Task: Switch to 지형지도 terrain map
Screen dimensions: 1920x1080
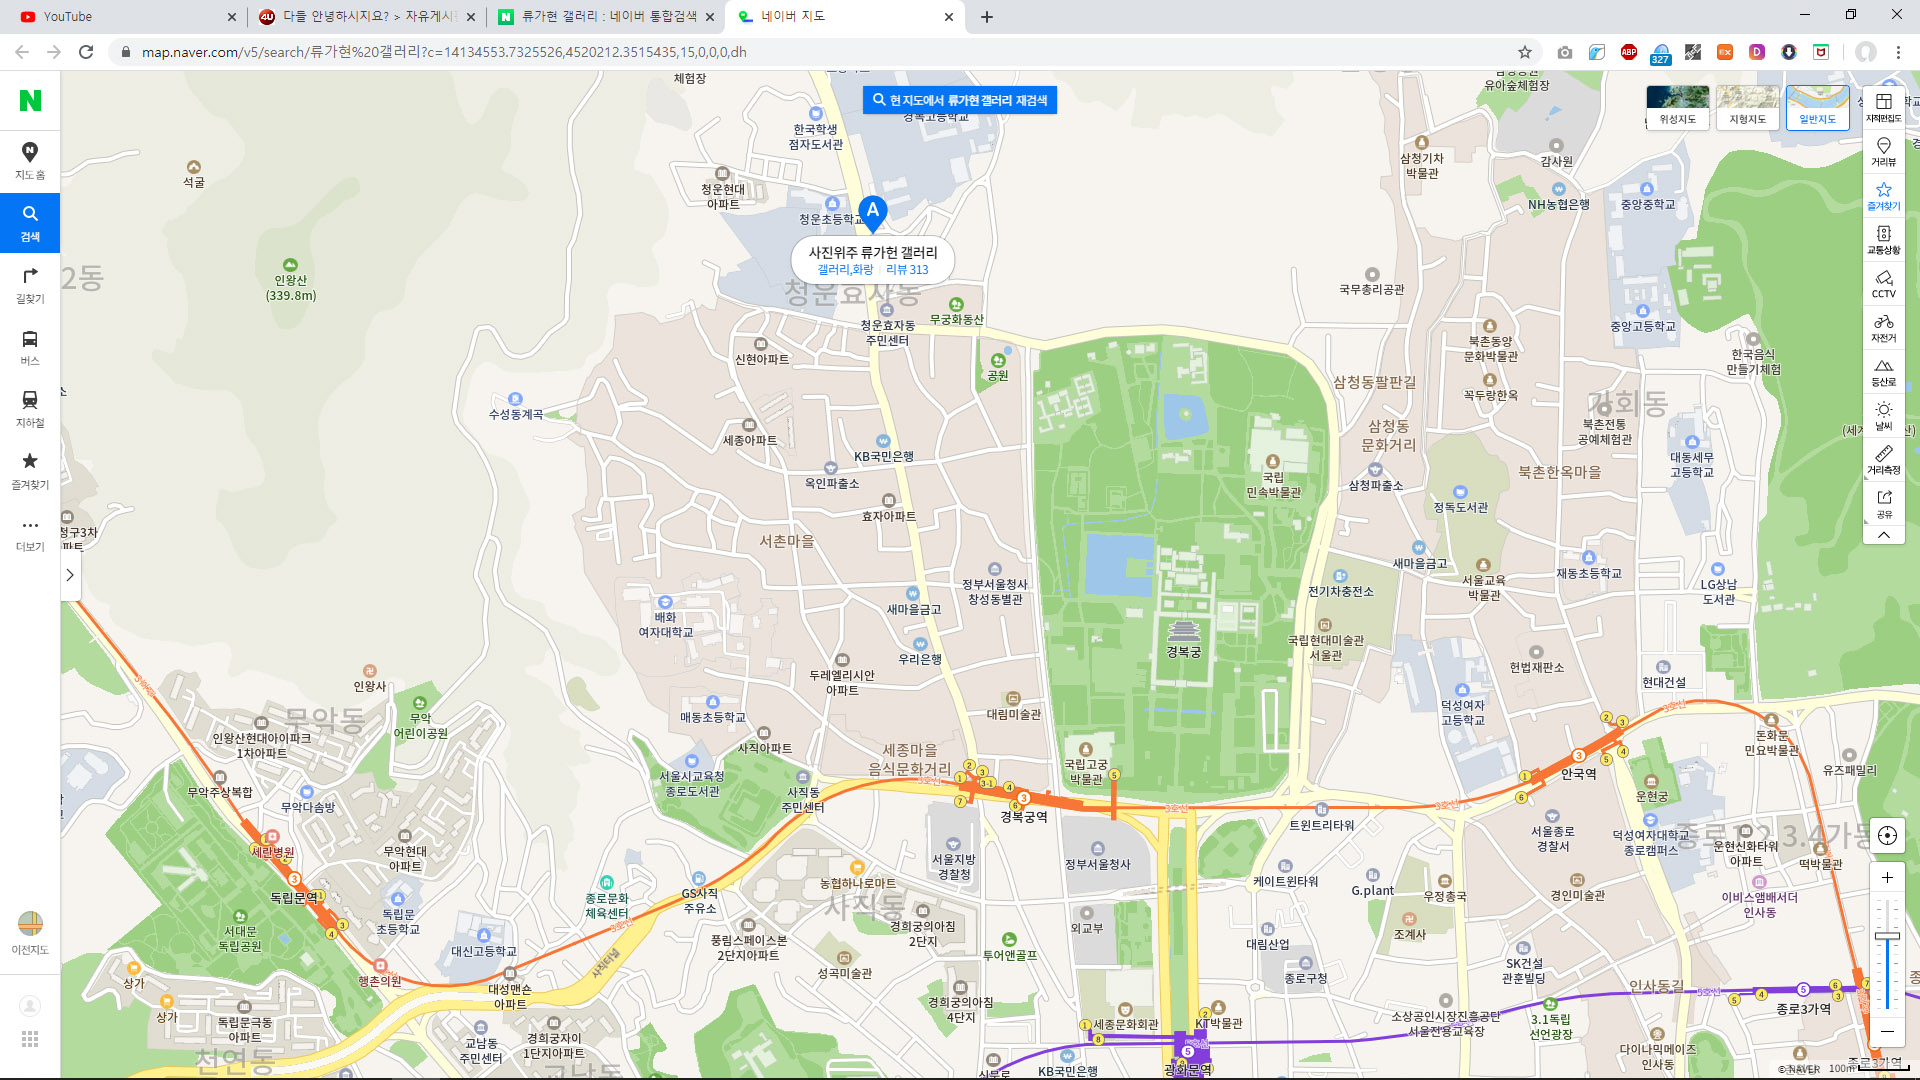Action: point(1747,106)
